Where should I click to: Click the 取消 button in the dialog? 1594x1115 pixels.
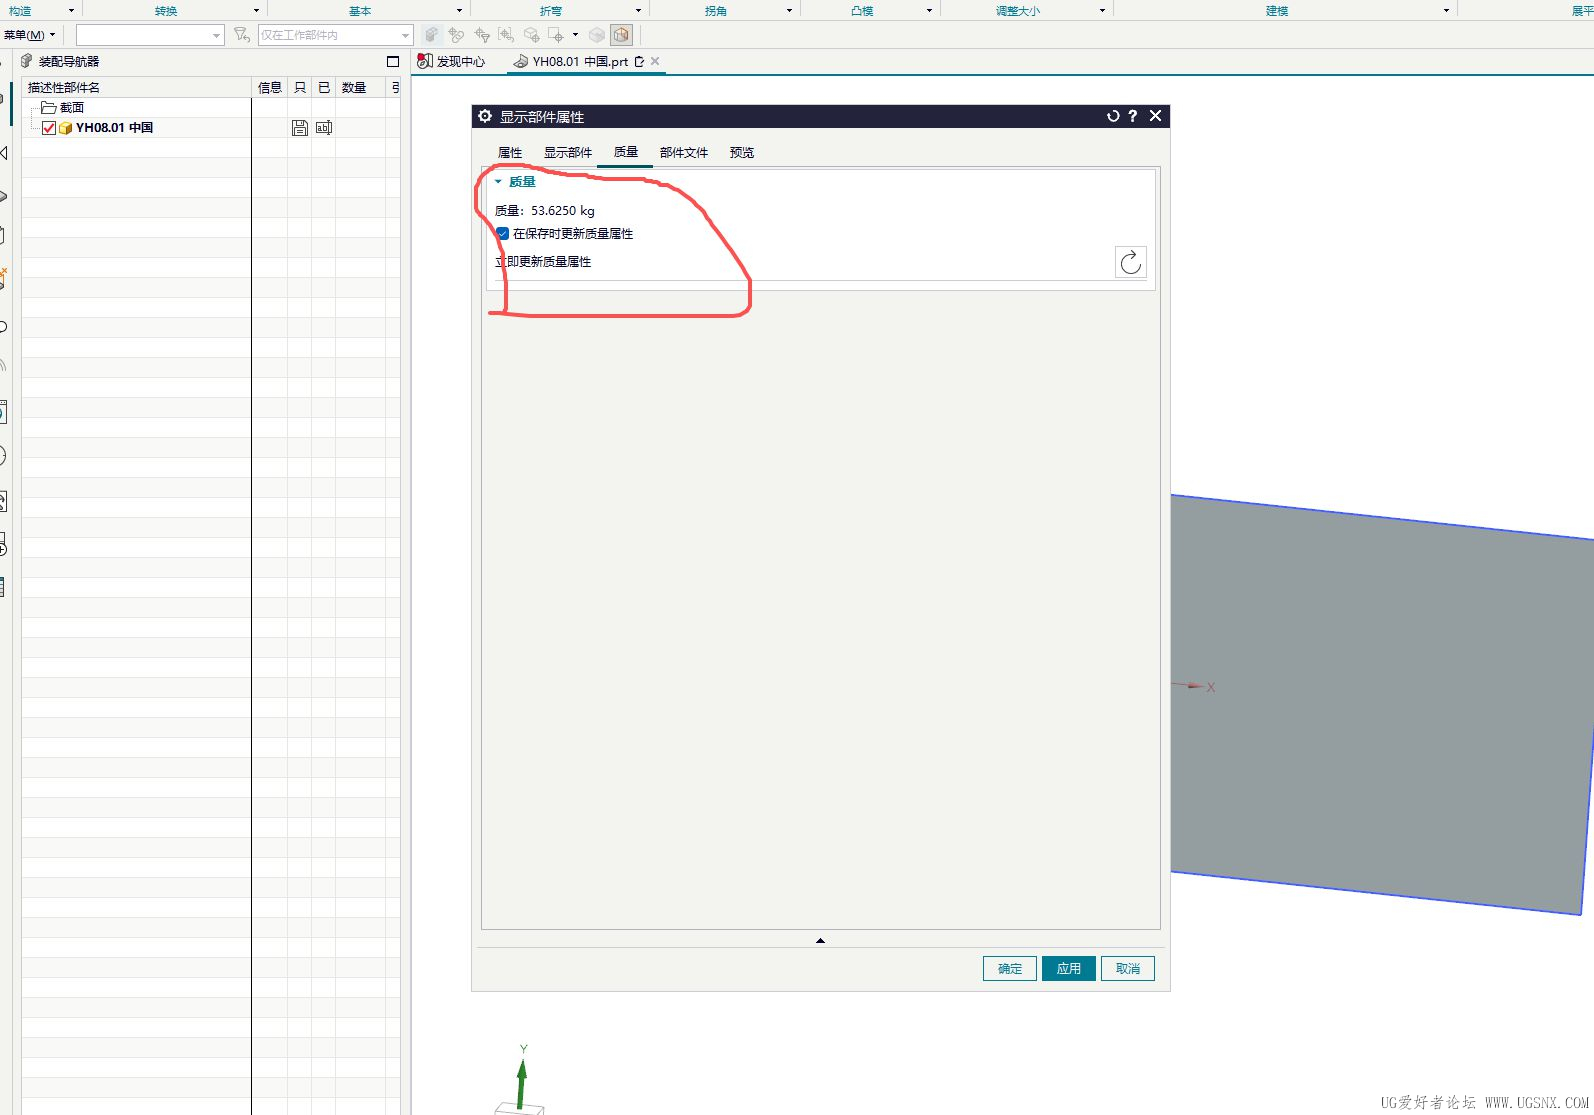point(1128,968)
